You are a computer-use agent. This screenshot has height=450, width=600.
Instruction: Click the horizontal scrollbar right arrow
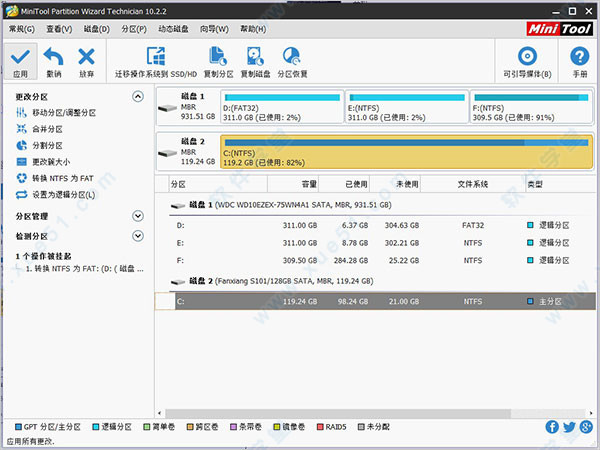pyautogui.click(x=591, y=413)
